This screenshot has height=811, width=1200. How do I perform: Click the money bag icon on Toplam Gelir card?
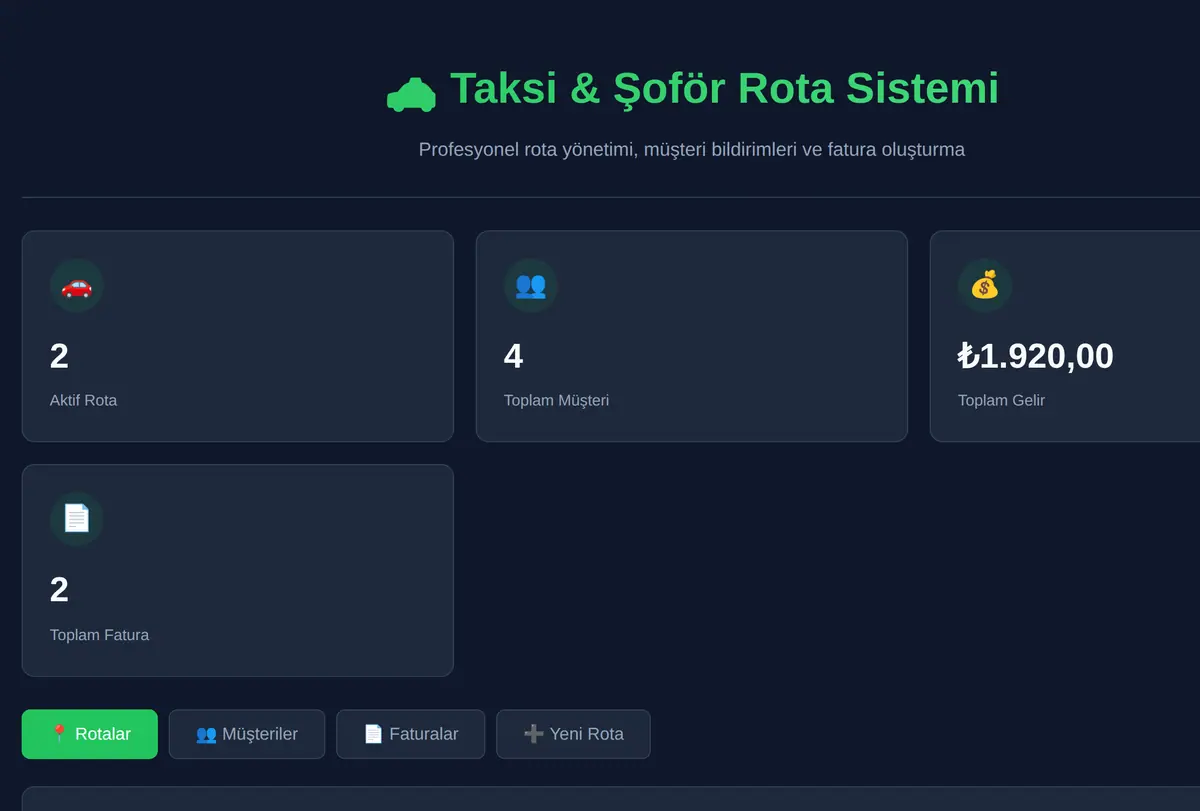pyautogui.click(x=985, y=285)
